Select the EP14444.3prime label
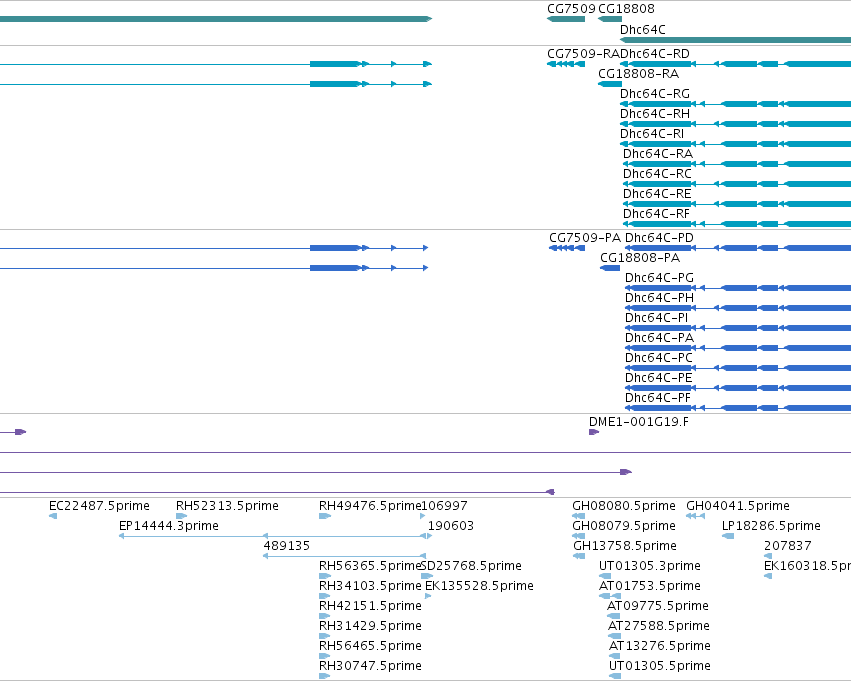 [x=169, y=526]
